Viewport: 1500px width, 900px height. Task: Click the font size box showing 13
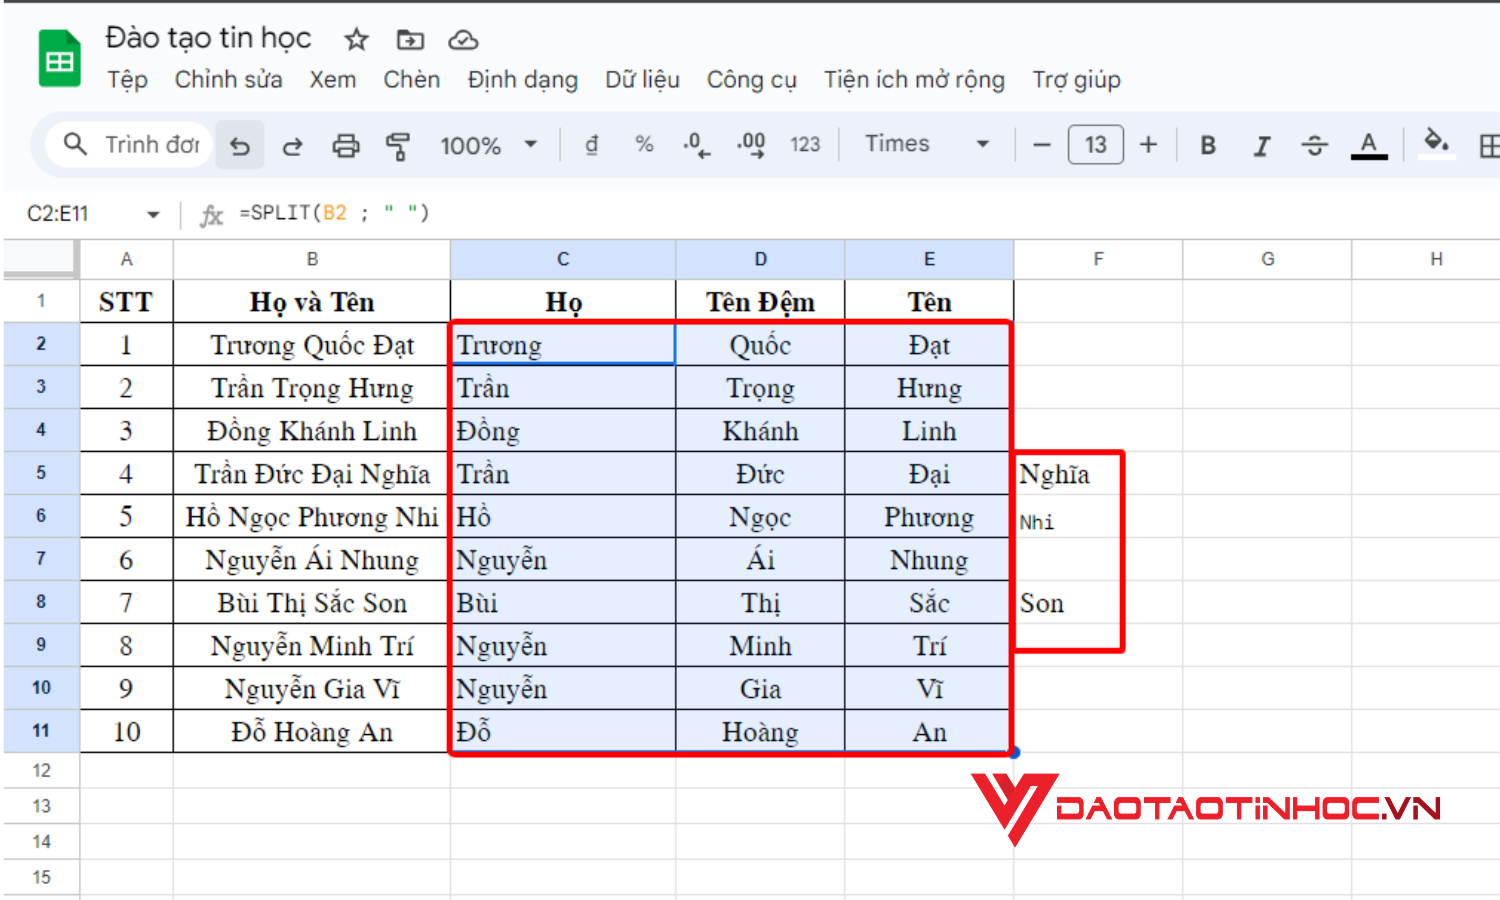[x=1096, y=145]
